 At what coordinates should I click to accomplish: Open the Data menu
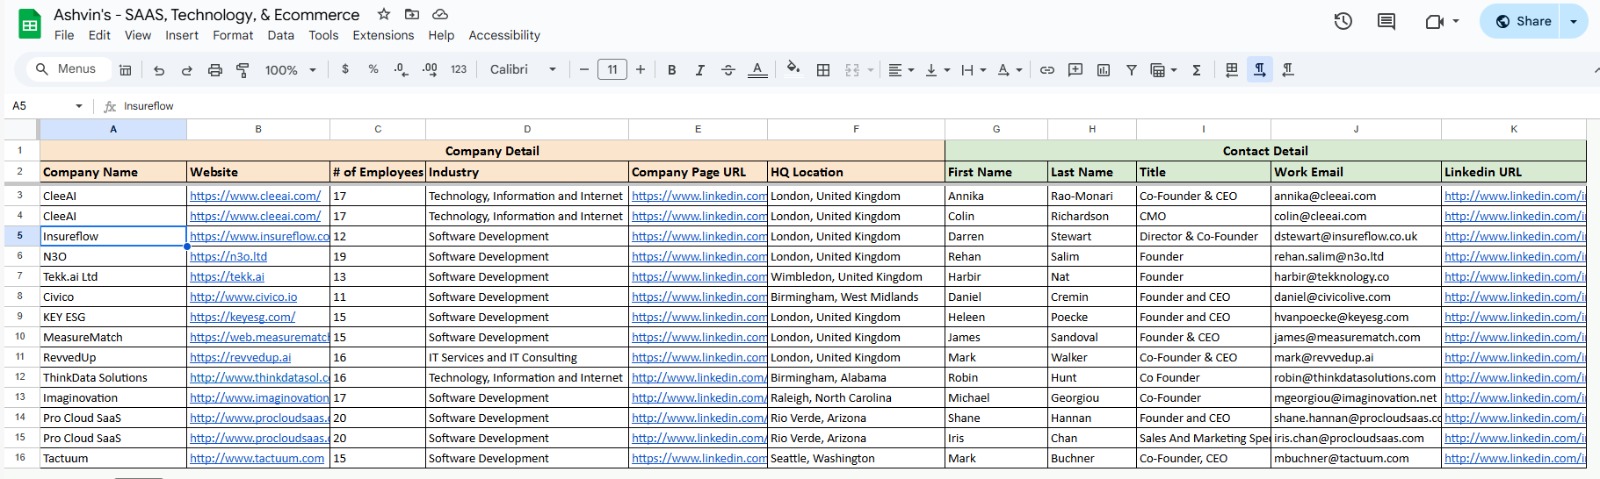pyautogui.click(x=281, y=35)
